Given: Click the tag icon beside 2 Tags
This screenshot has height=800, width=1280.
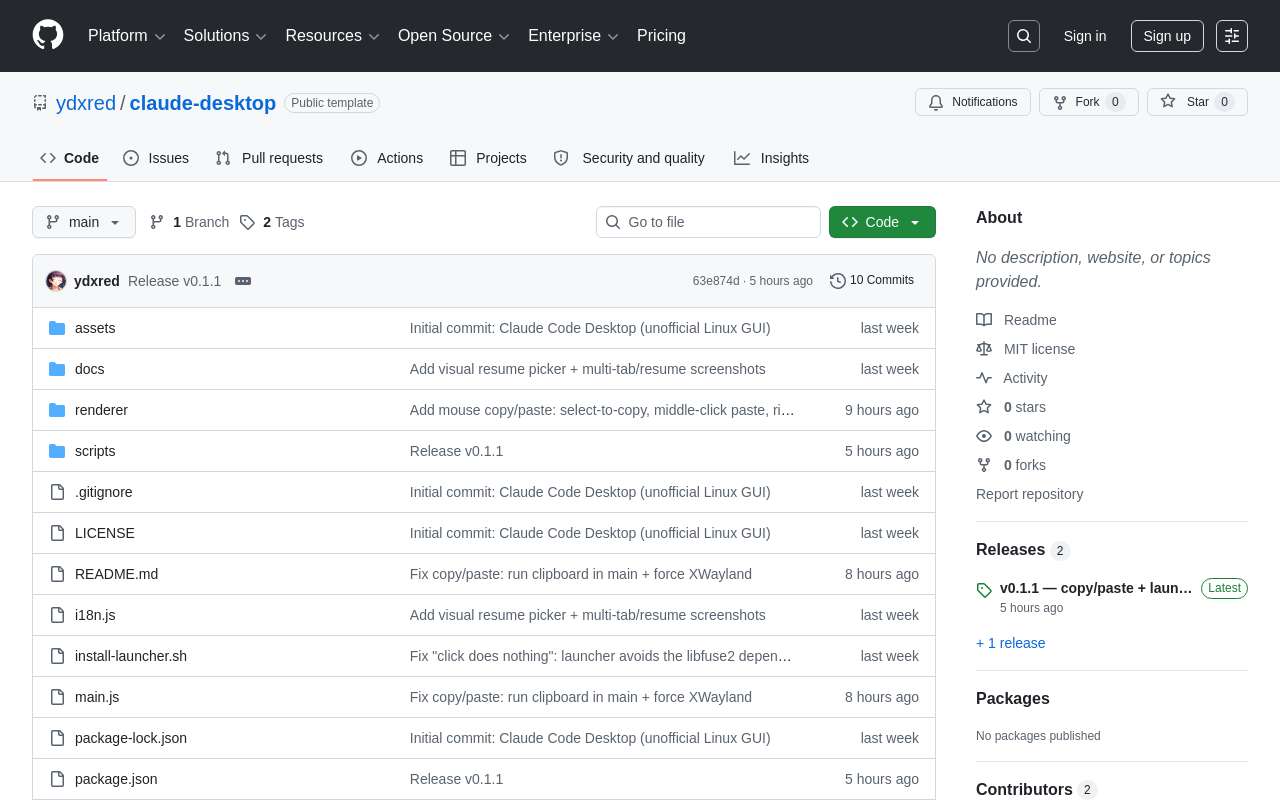Looking at the screenshot, I should [247, 222].
